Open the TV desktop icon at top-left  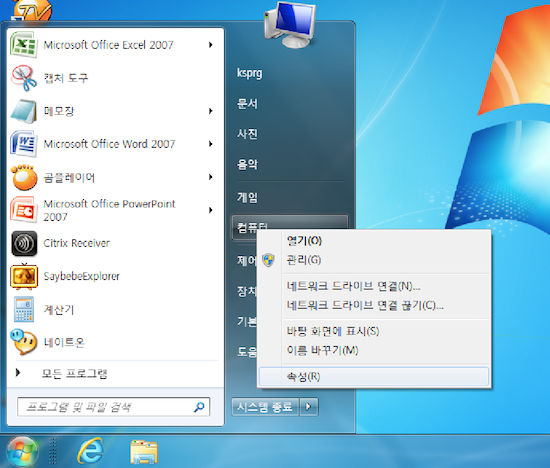(32, 11)
